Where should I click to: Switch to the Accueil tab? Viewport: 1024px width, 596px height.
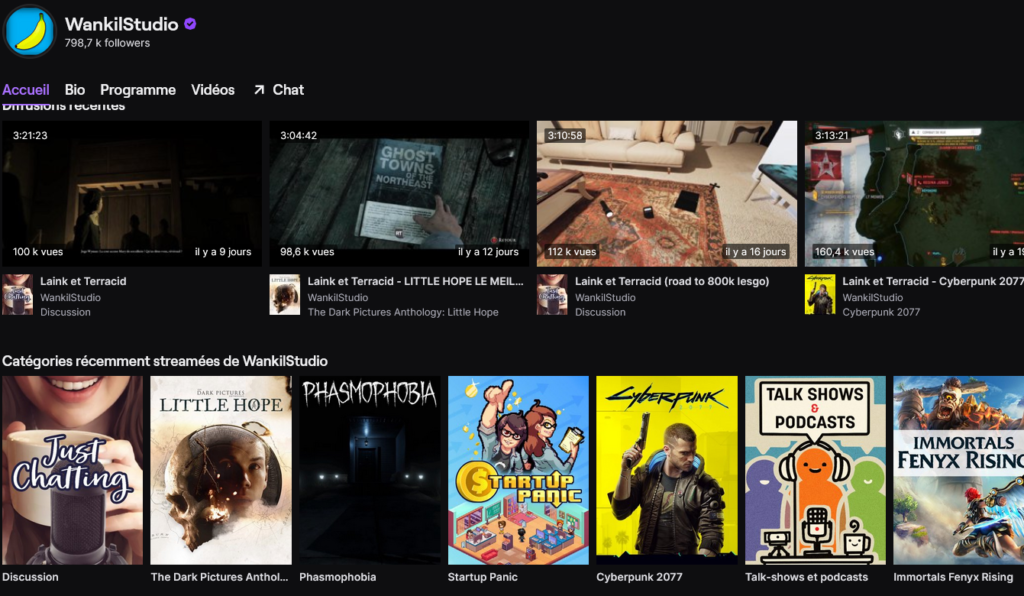click(x=25, y=90)
